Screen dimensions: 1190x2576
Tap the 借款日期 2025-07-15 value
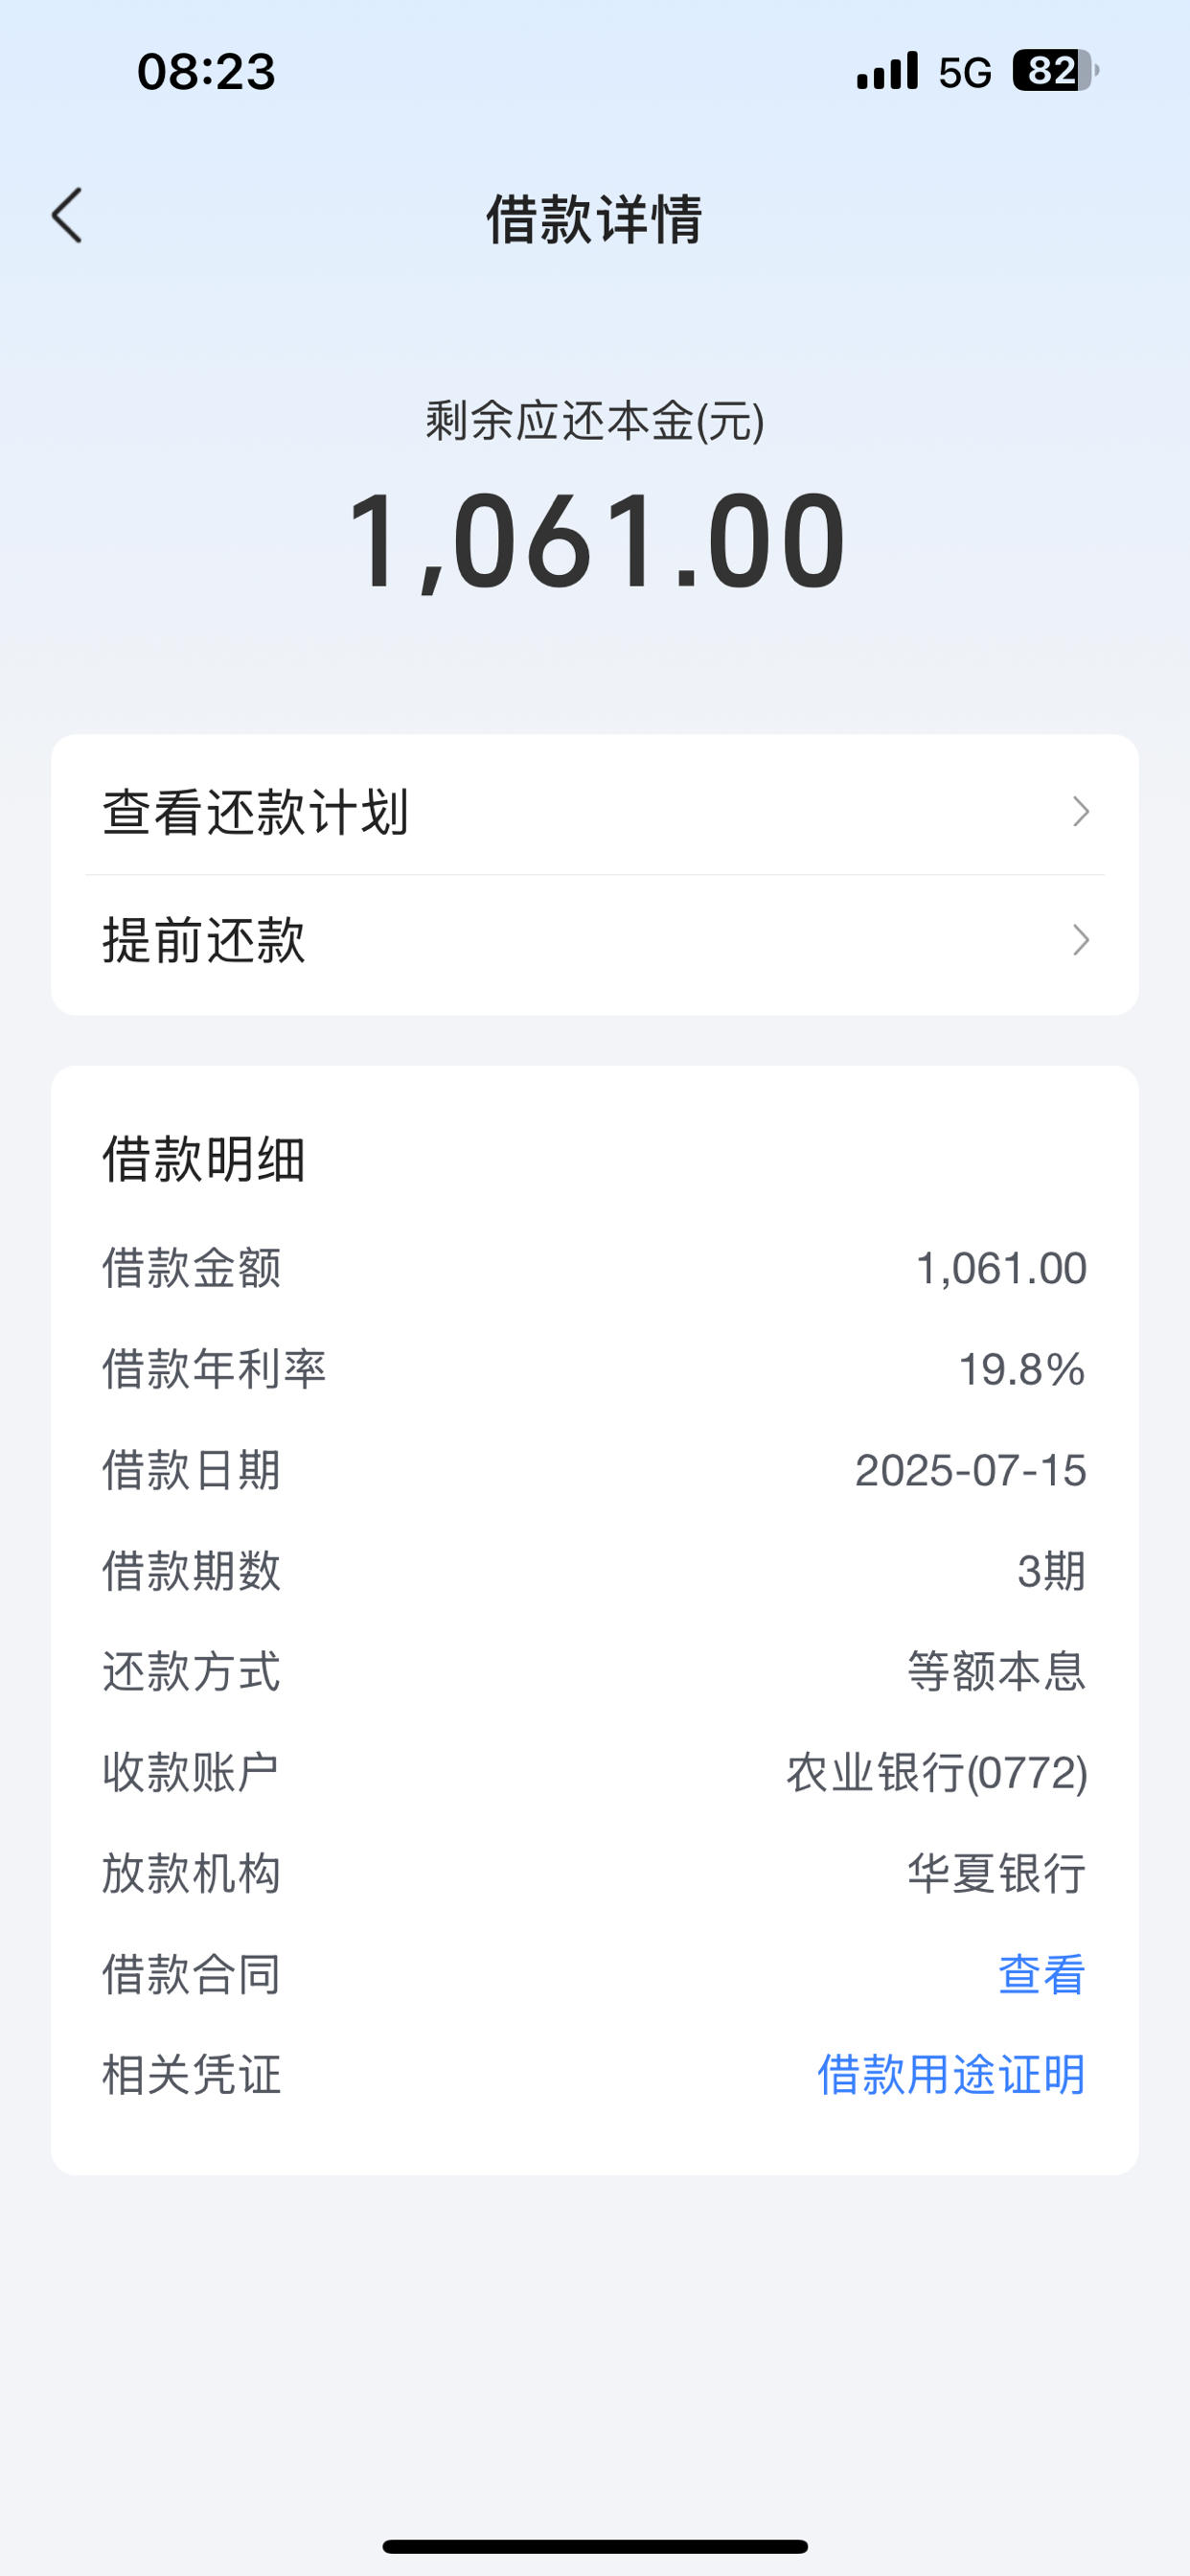(971, 1470)
